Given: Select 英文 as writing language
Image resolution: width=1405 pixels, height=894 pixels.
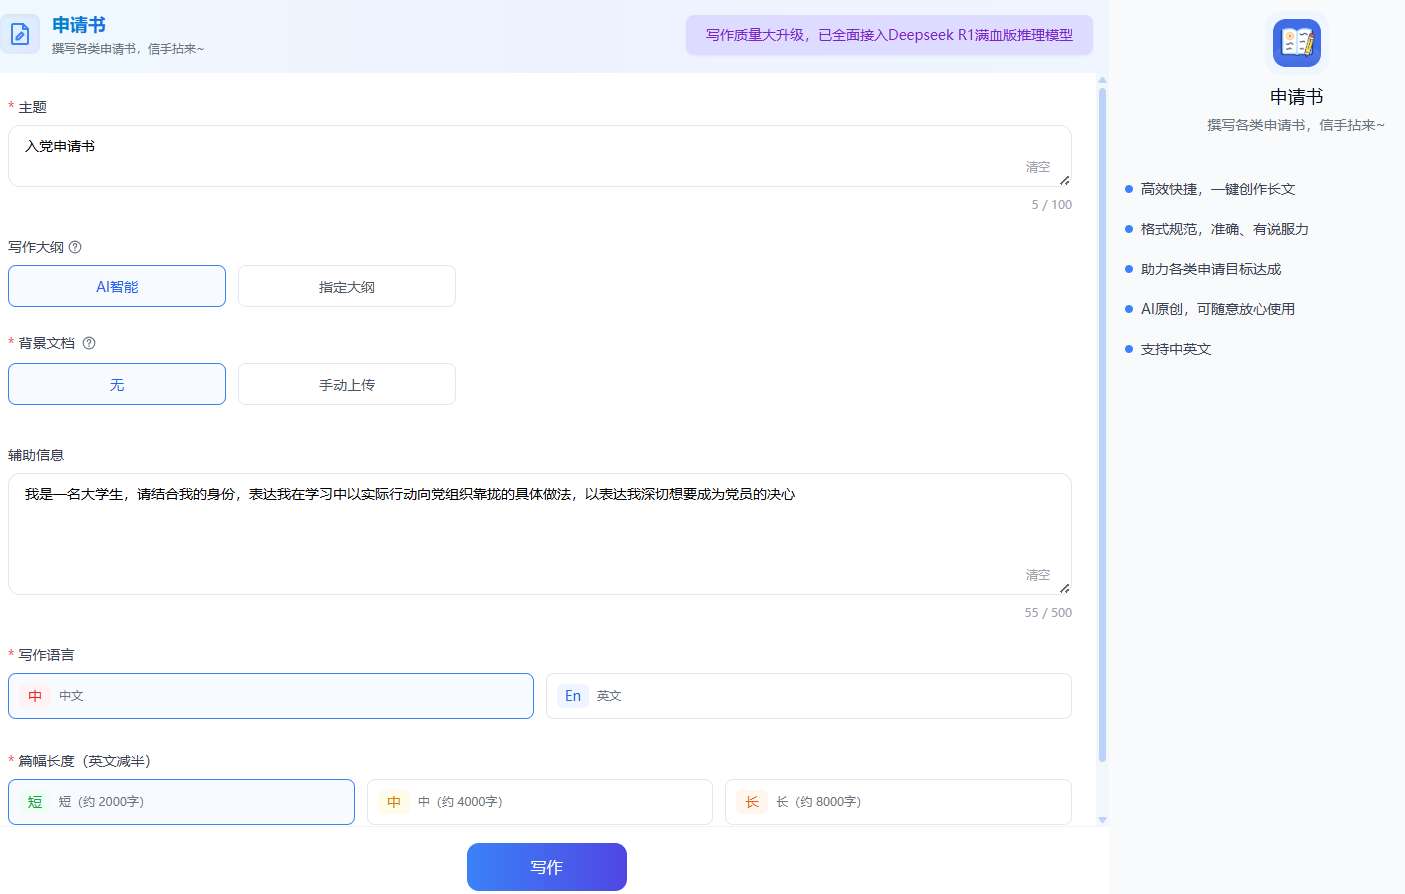Looking at the screenshot, I should click(809, 696).
